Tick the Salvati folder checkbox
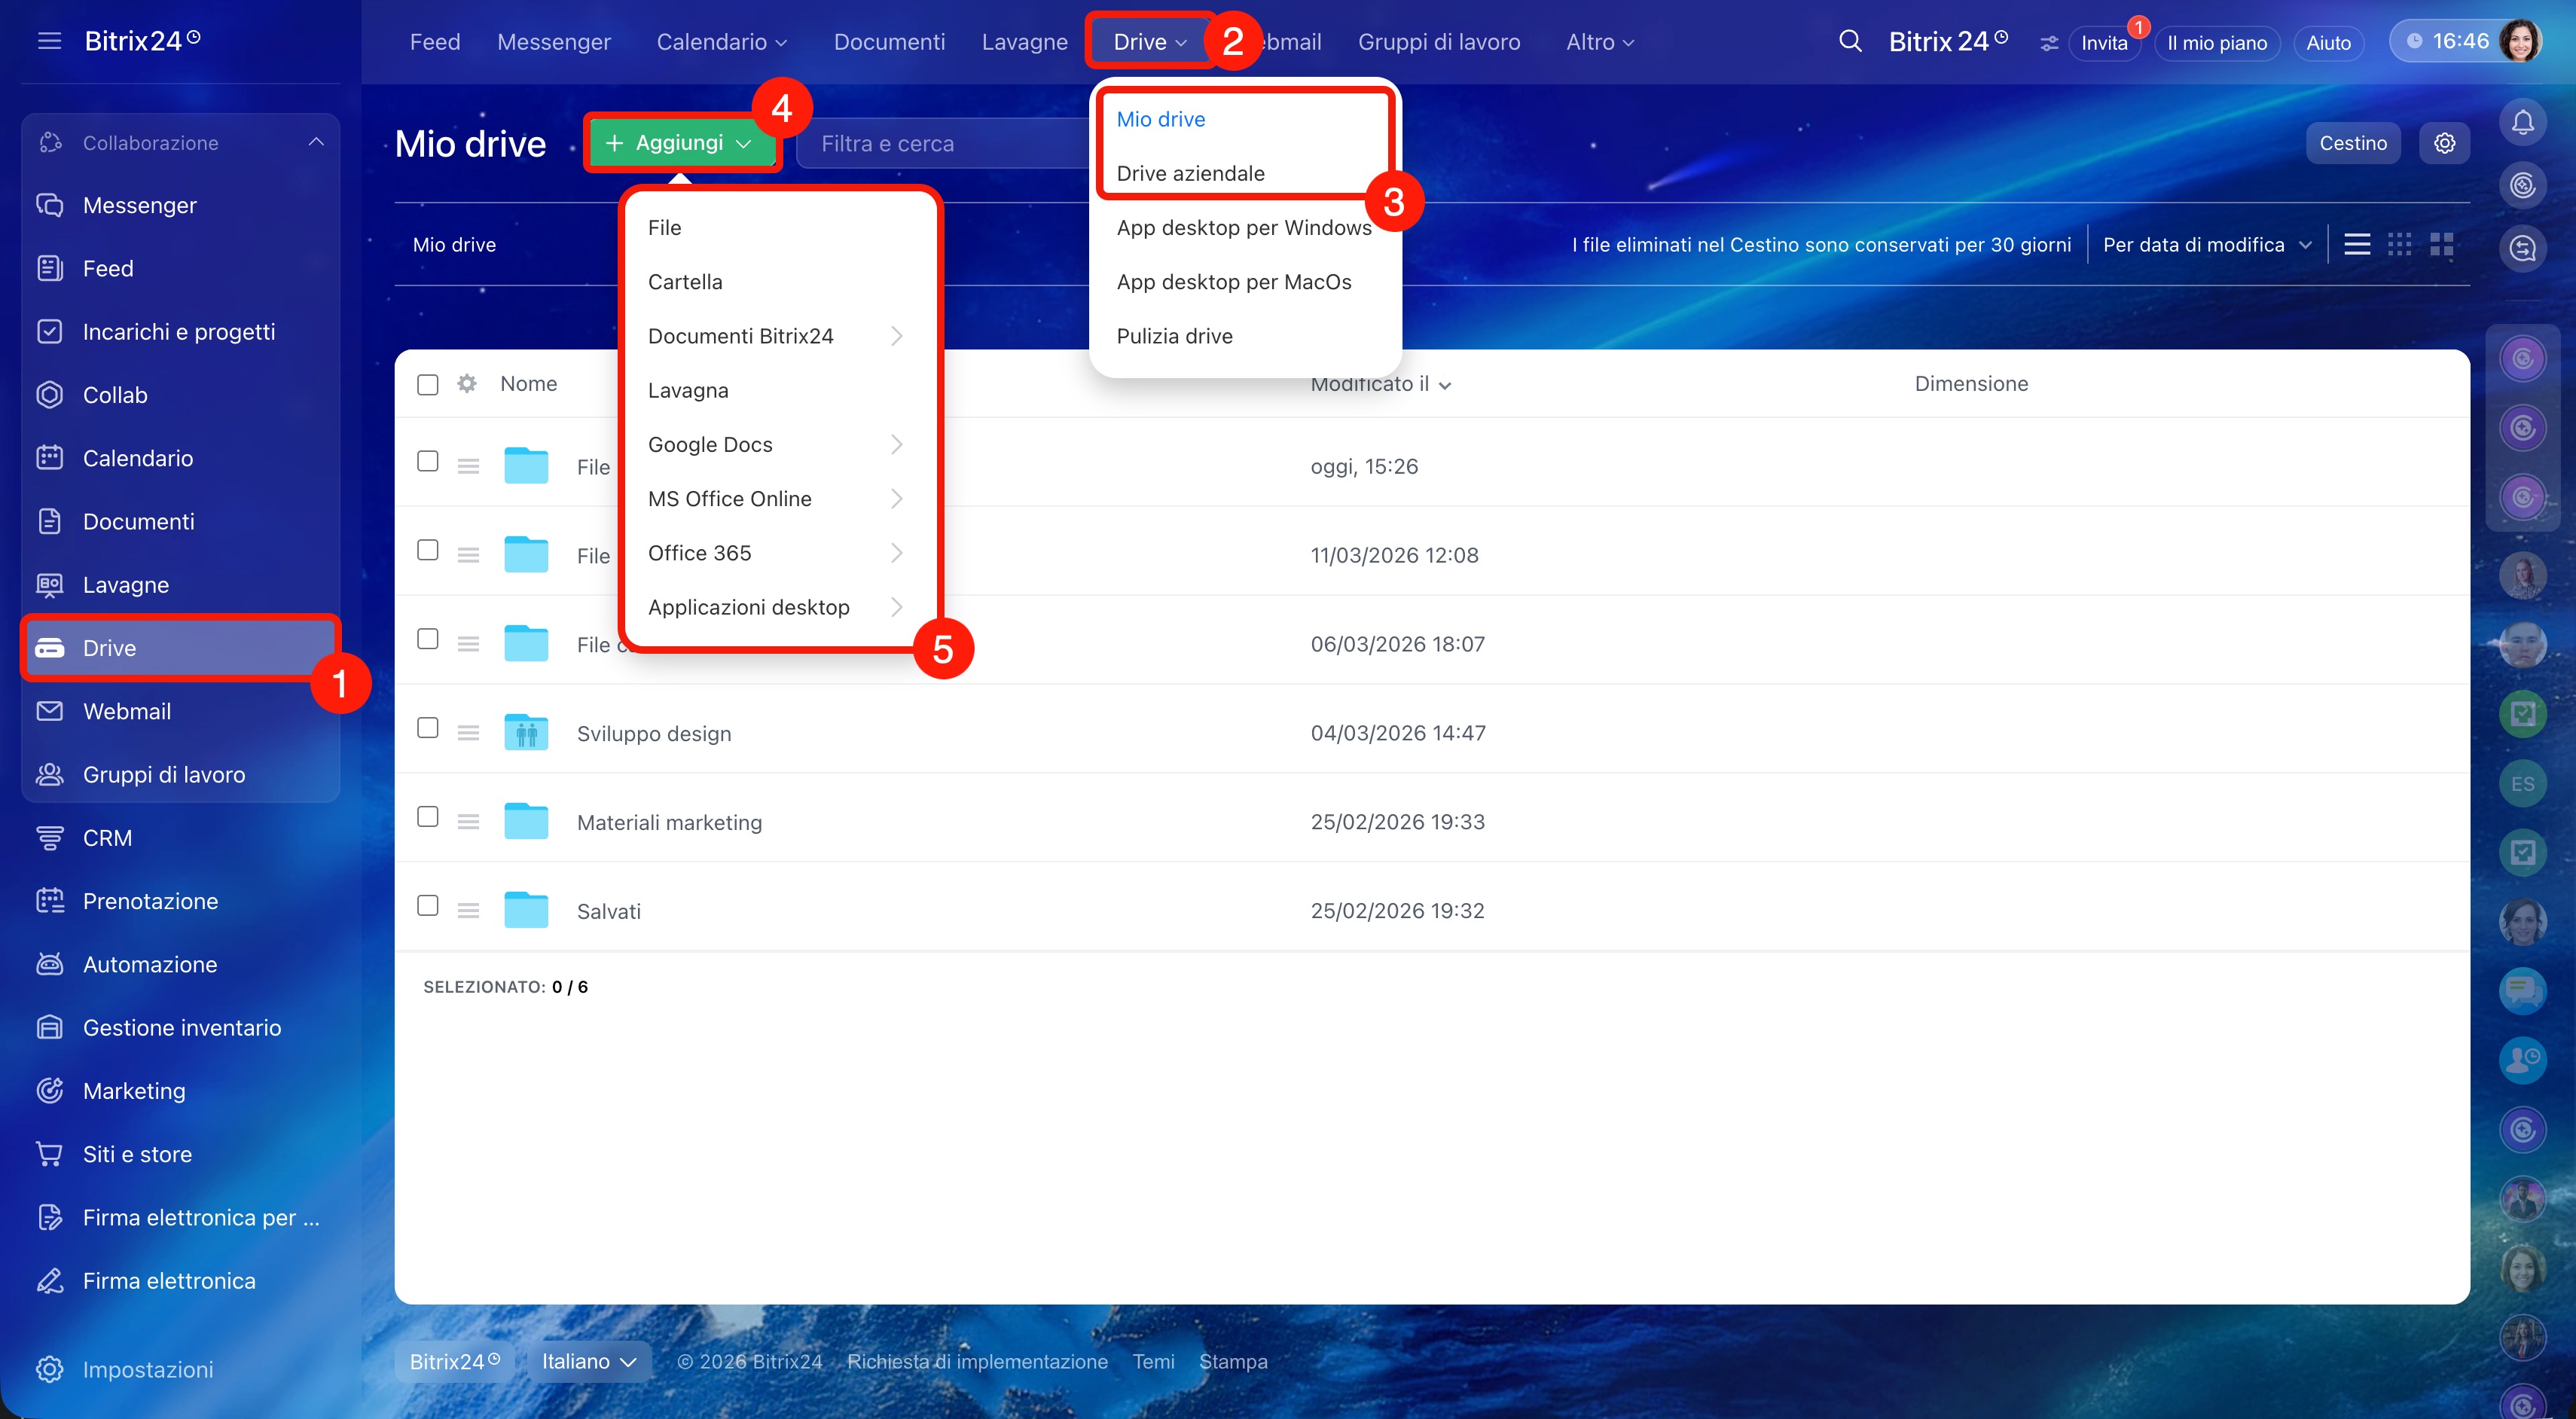Screen dimensions: 2576x1419 (427, 906)
